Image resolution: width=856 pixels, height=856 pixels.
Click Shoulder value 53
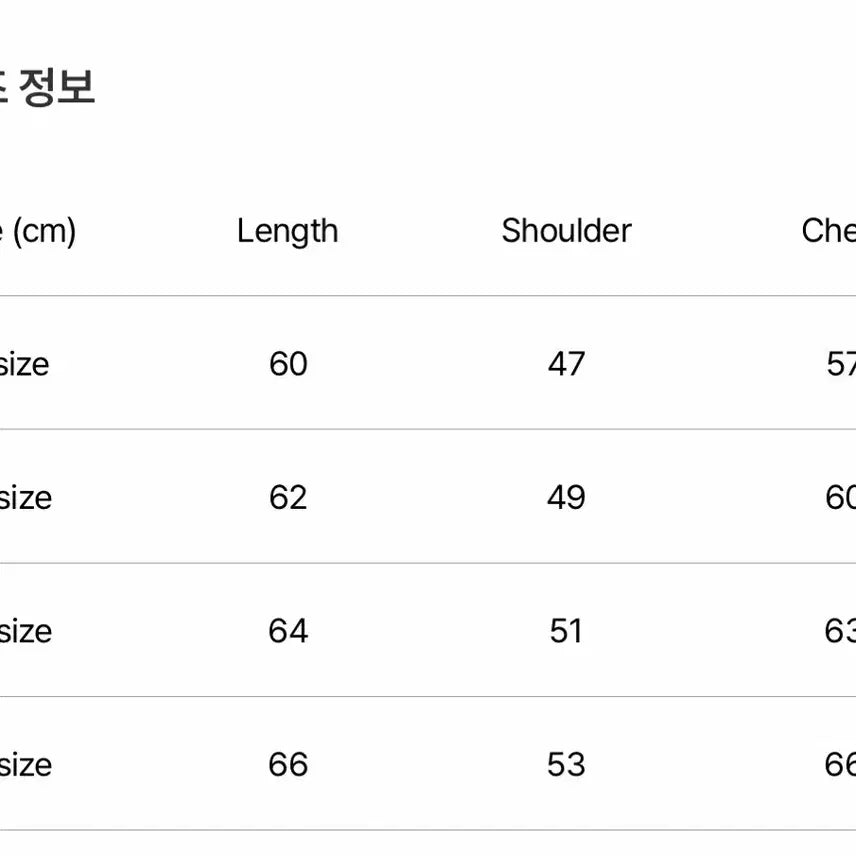[x=566, y=765]
